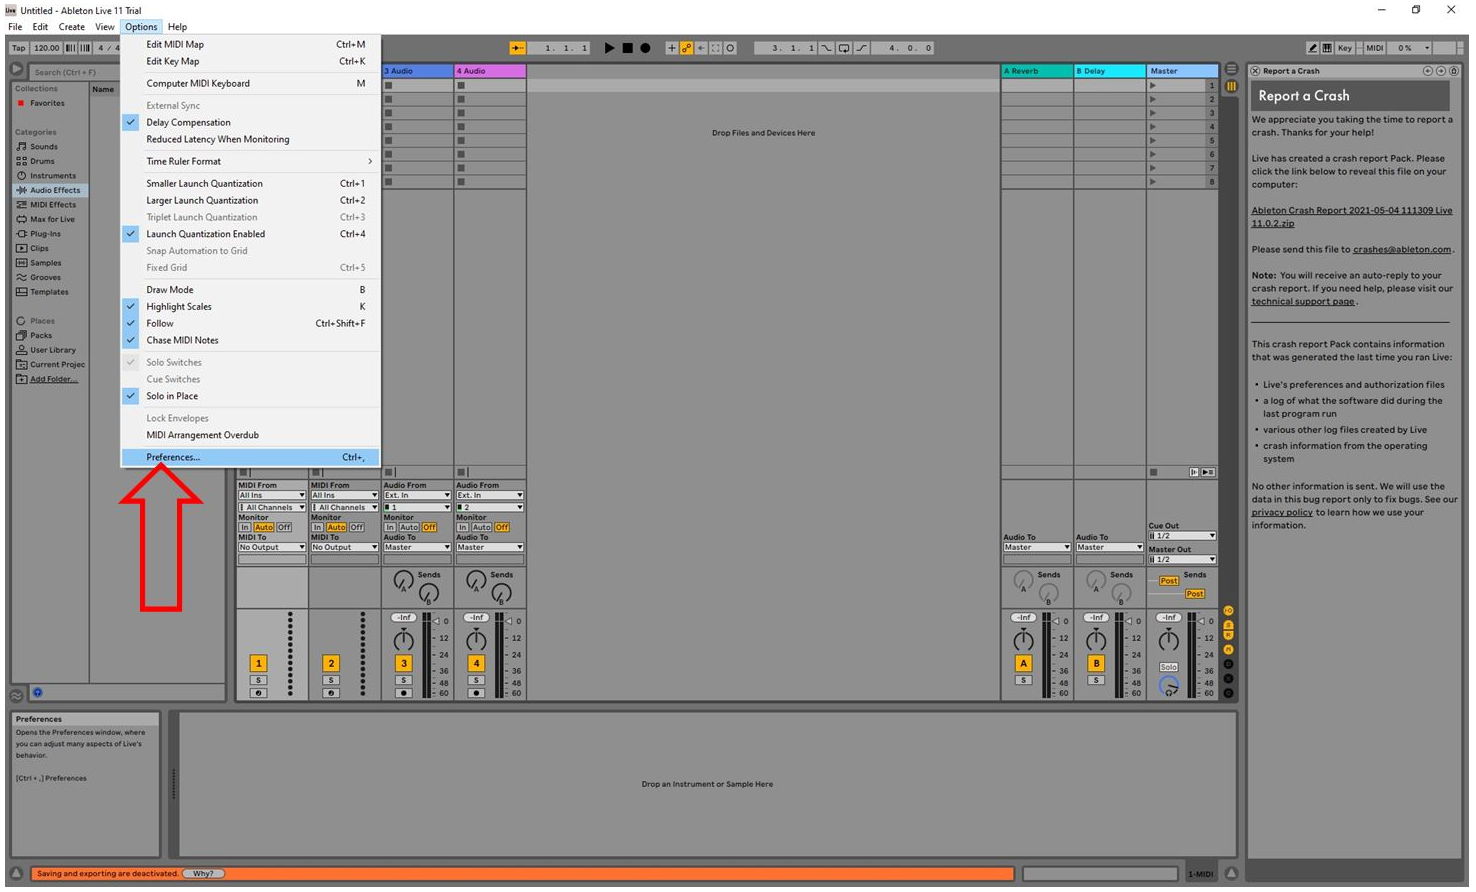Open Cue Out dropdown on Master

point(1182,536)
